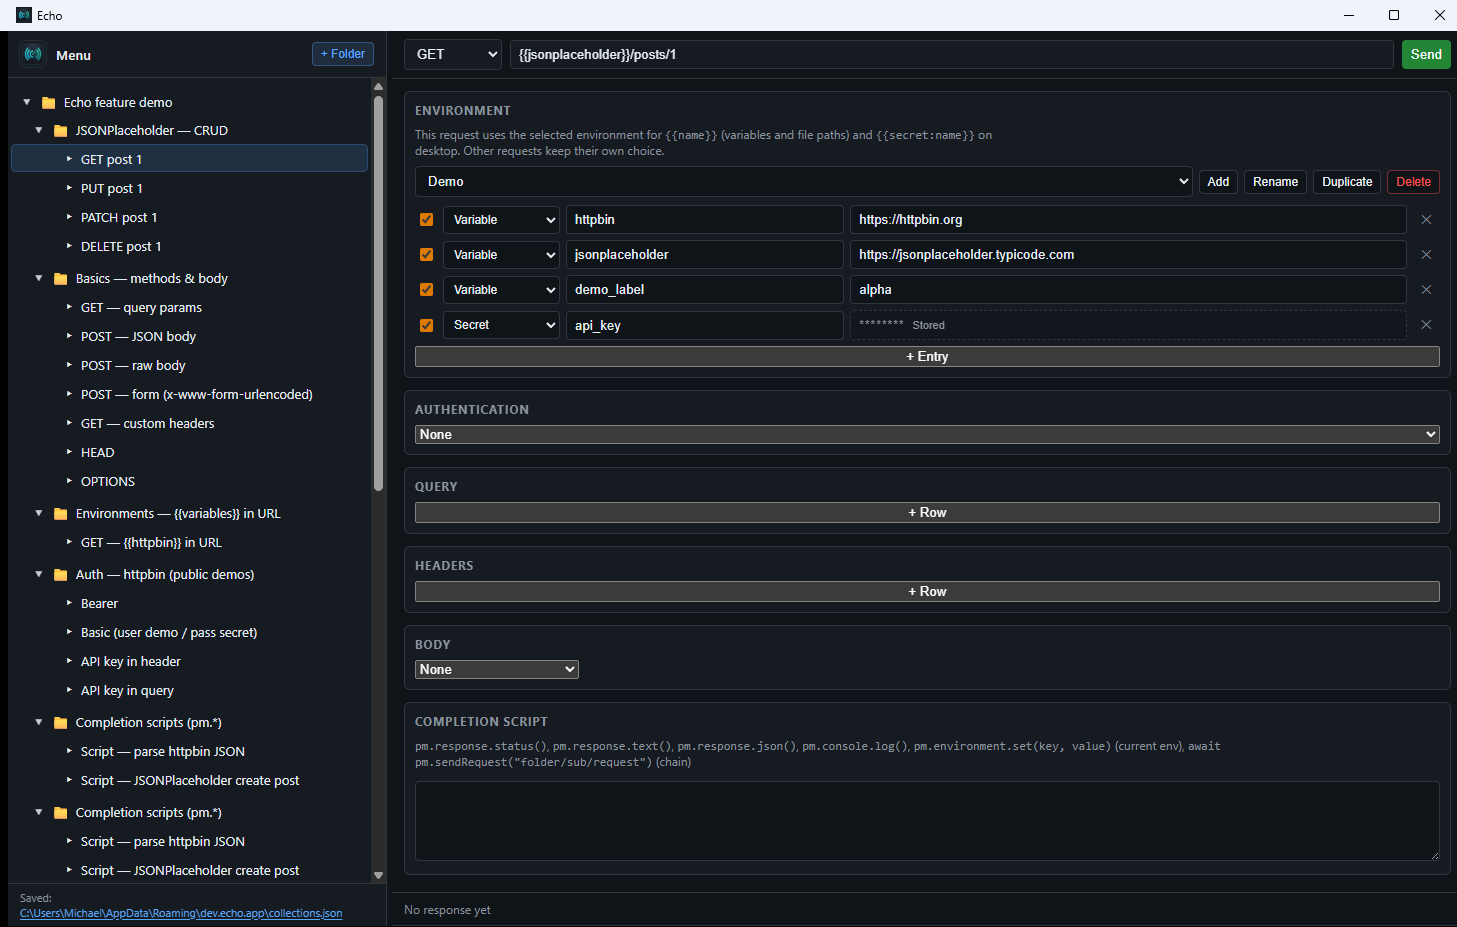Add a row in the Headers section
Viewport: 1457px width, 927px height.
[x=927, y=591]
